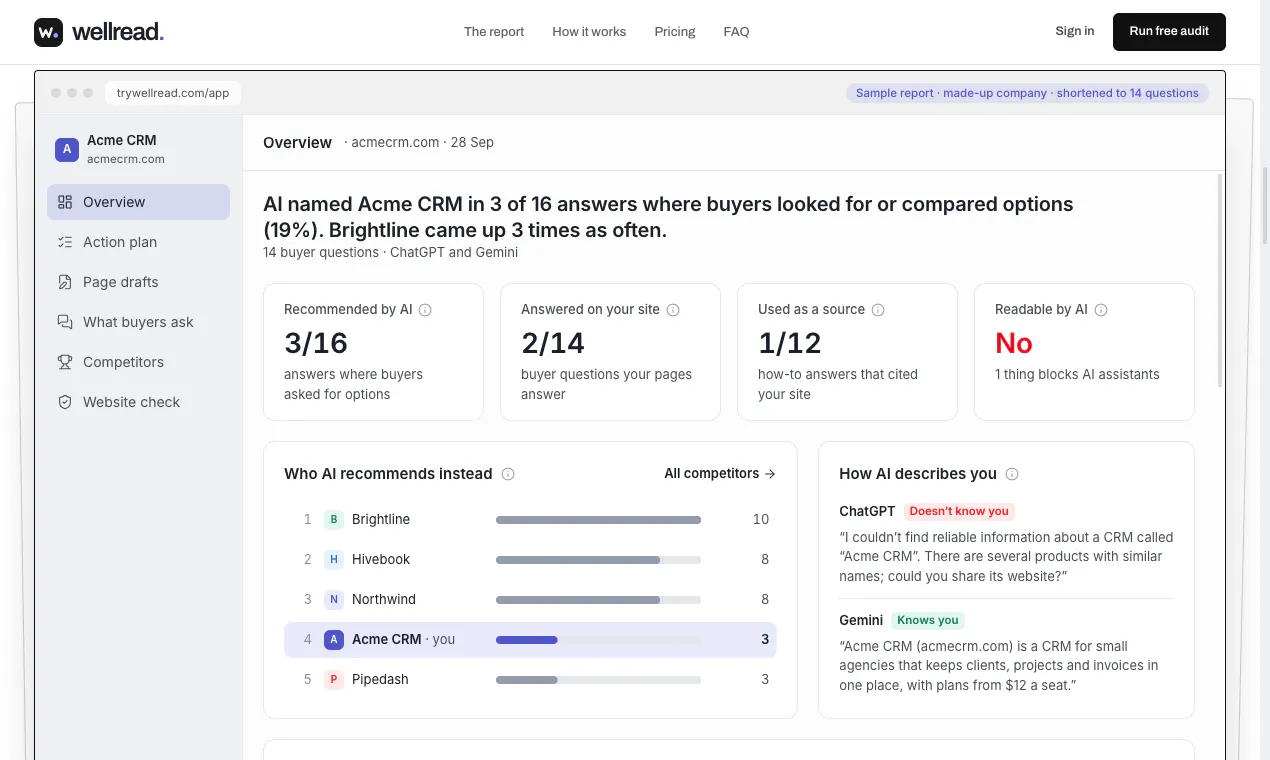The image size is (1270, 760).
Task: Open info icon beside Who AI recommends instead
Action: point(508,474)
